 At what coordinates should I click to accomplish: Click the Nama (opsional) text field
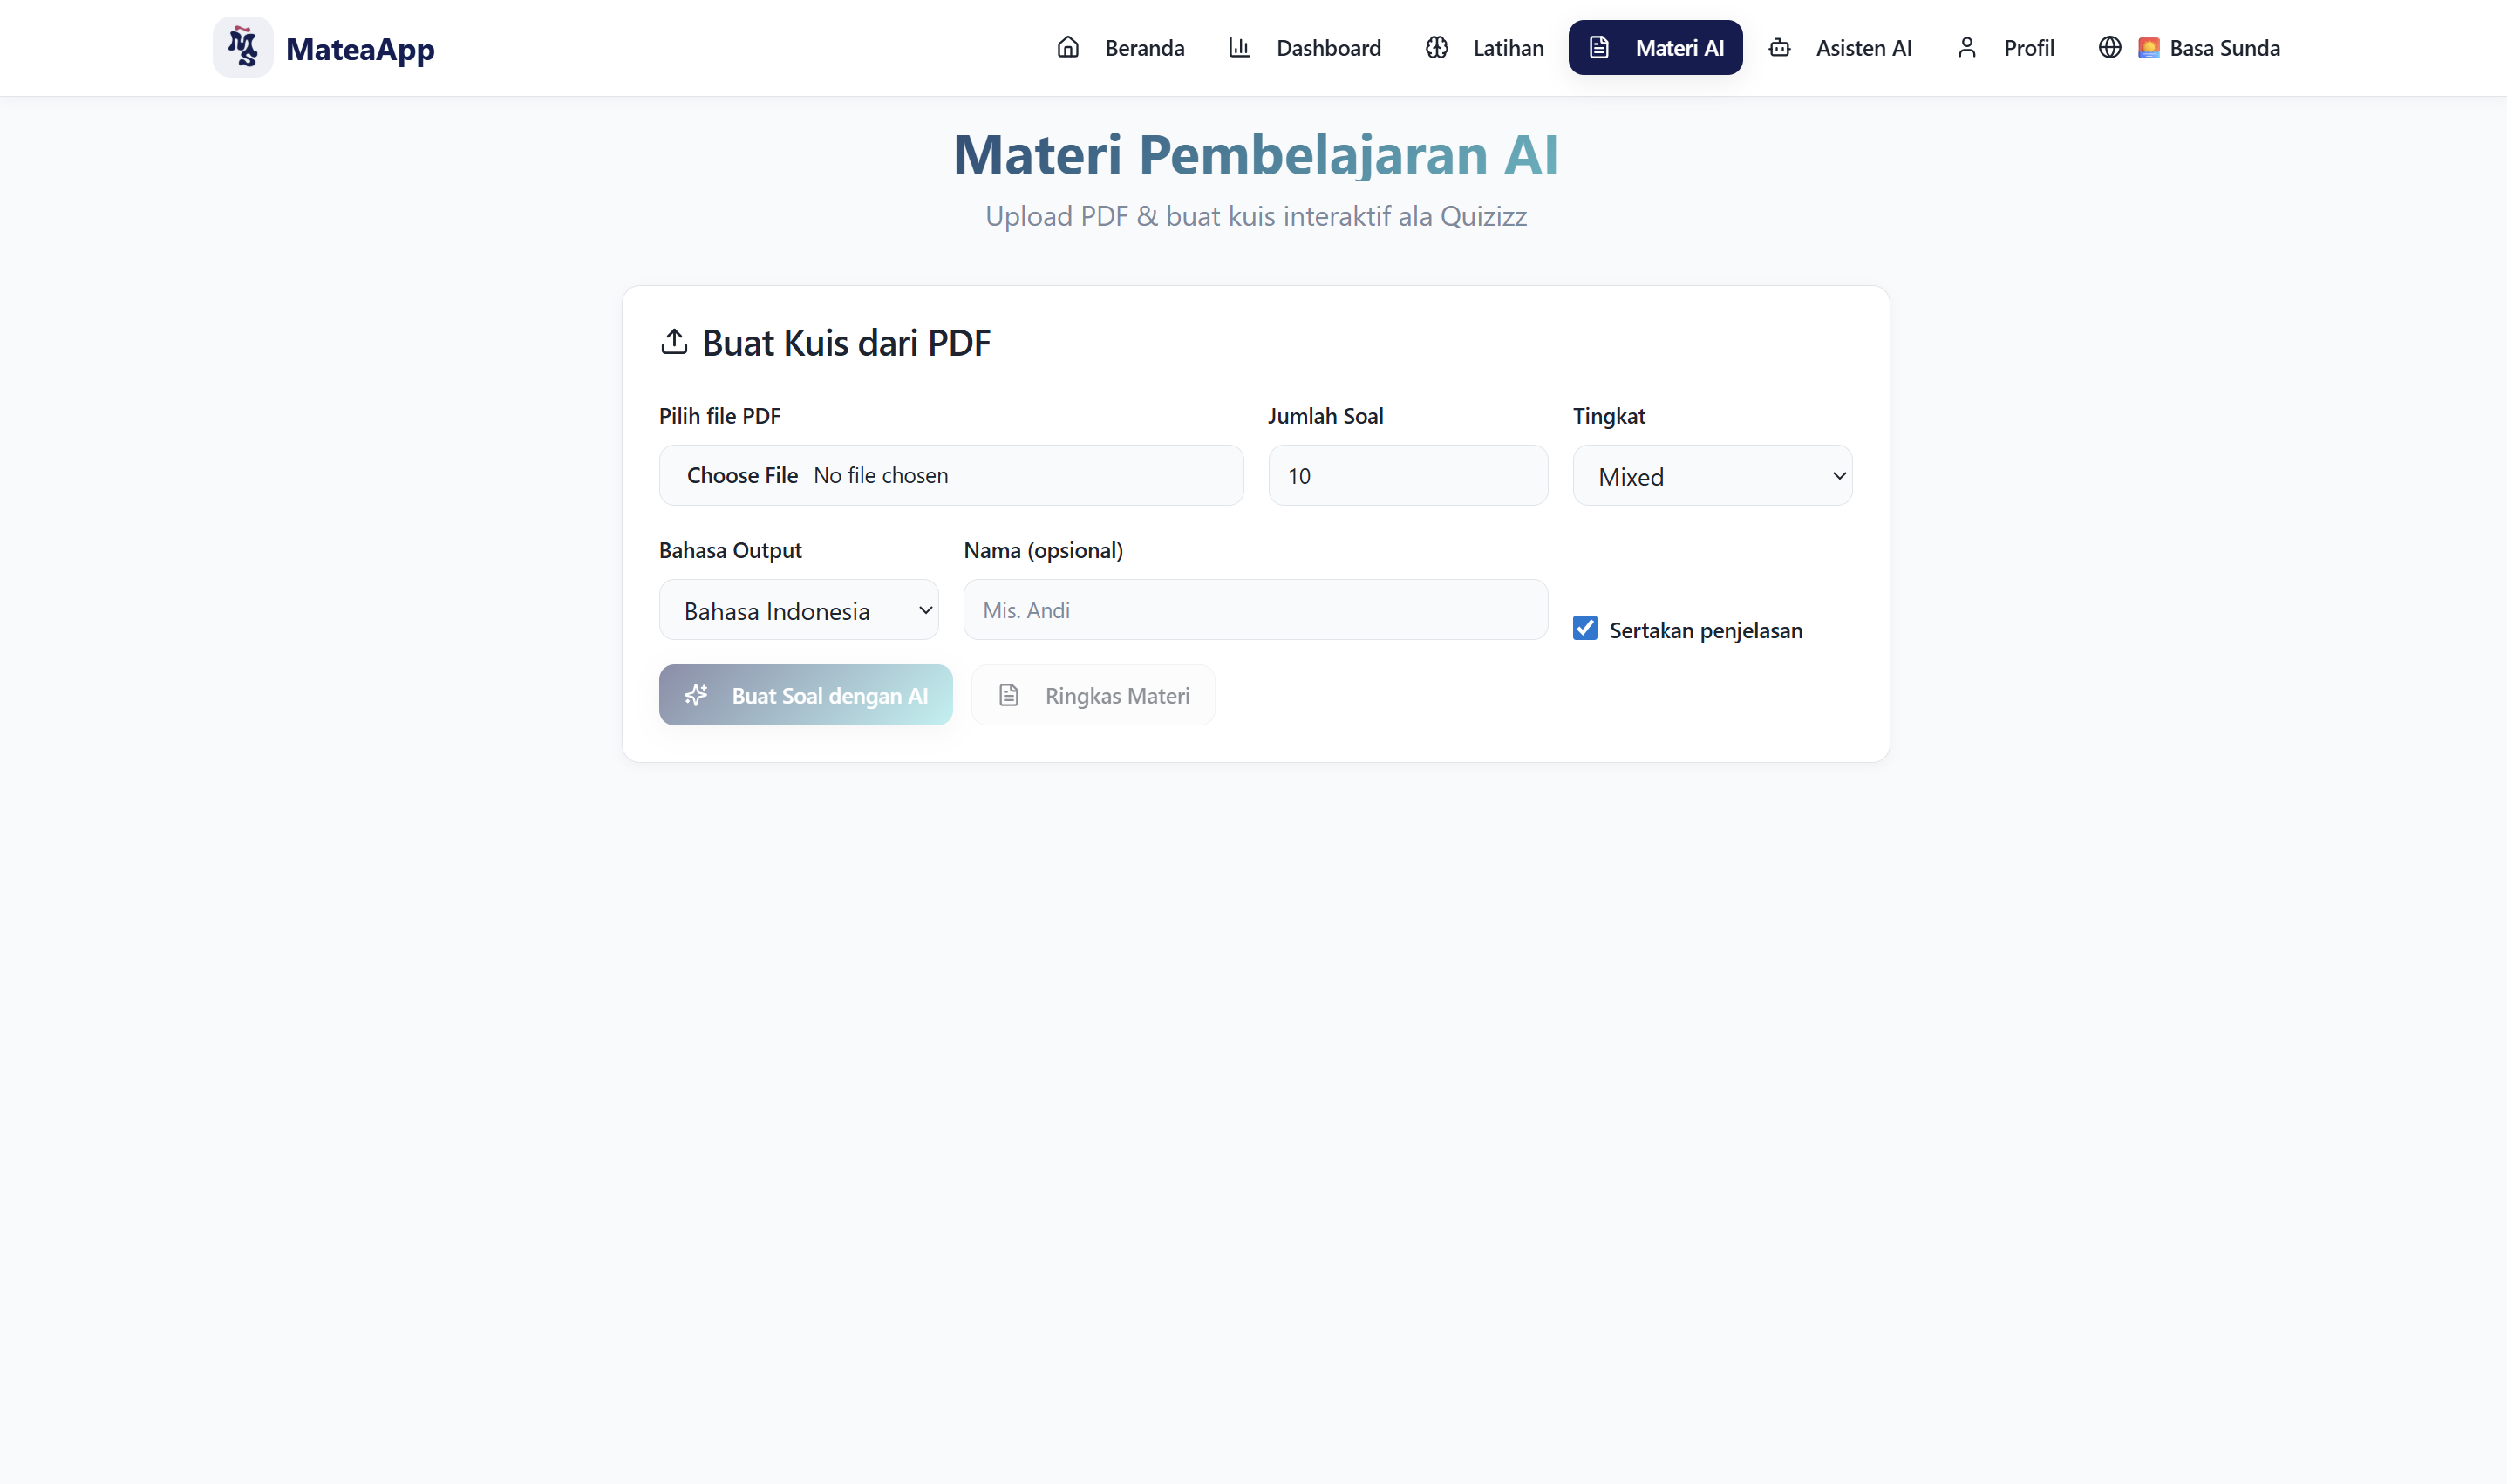(1255, 610)
